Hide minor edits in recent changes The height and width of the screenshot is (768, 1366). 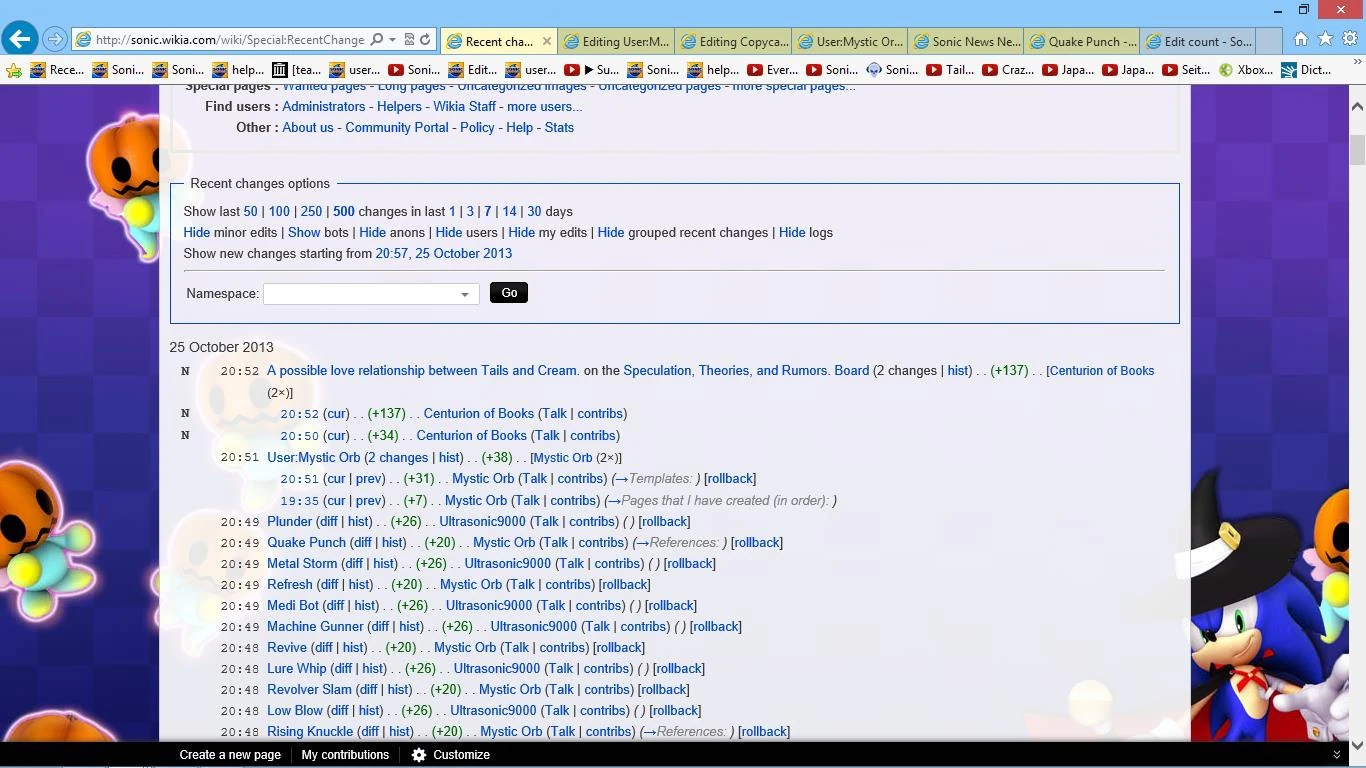pyautogui.click(x=196, y=232)
